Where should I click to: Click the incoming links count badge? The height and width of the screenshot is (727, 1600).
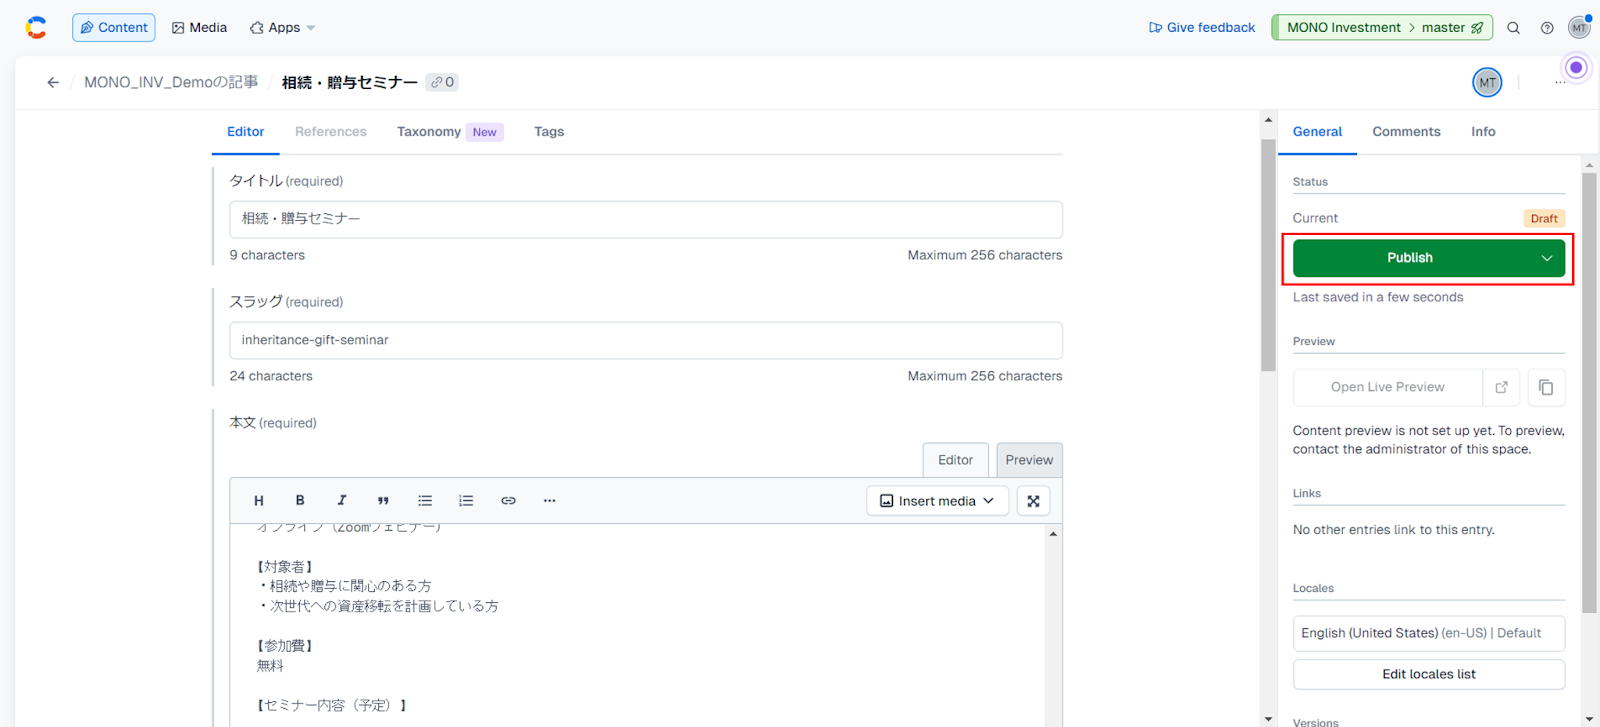point(442,82)
